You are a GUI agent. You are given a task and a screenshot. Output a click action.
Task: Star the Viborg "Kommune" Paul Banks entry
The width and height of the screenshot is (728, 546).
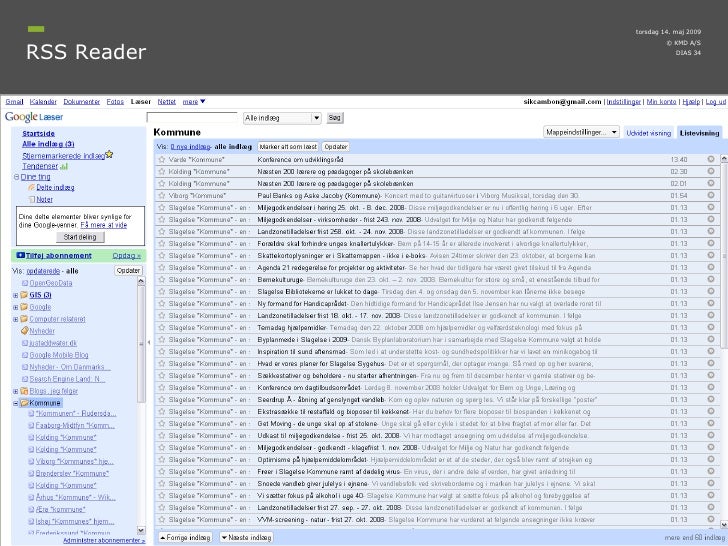point(162,195)
